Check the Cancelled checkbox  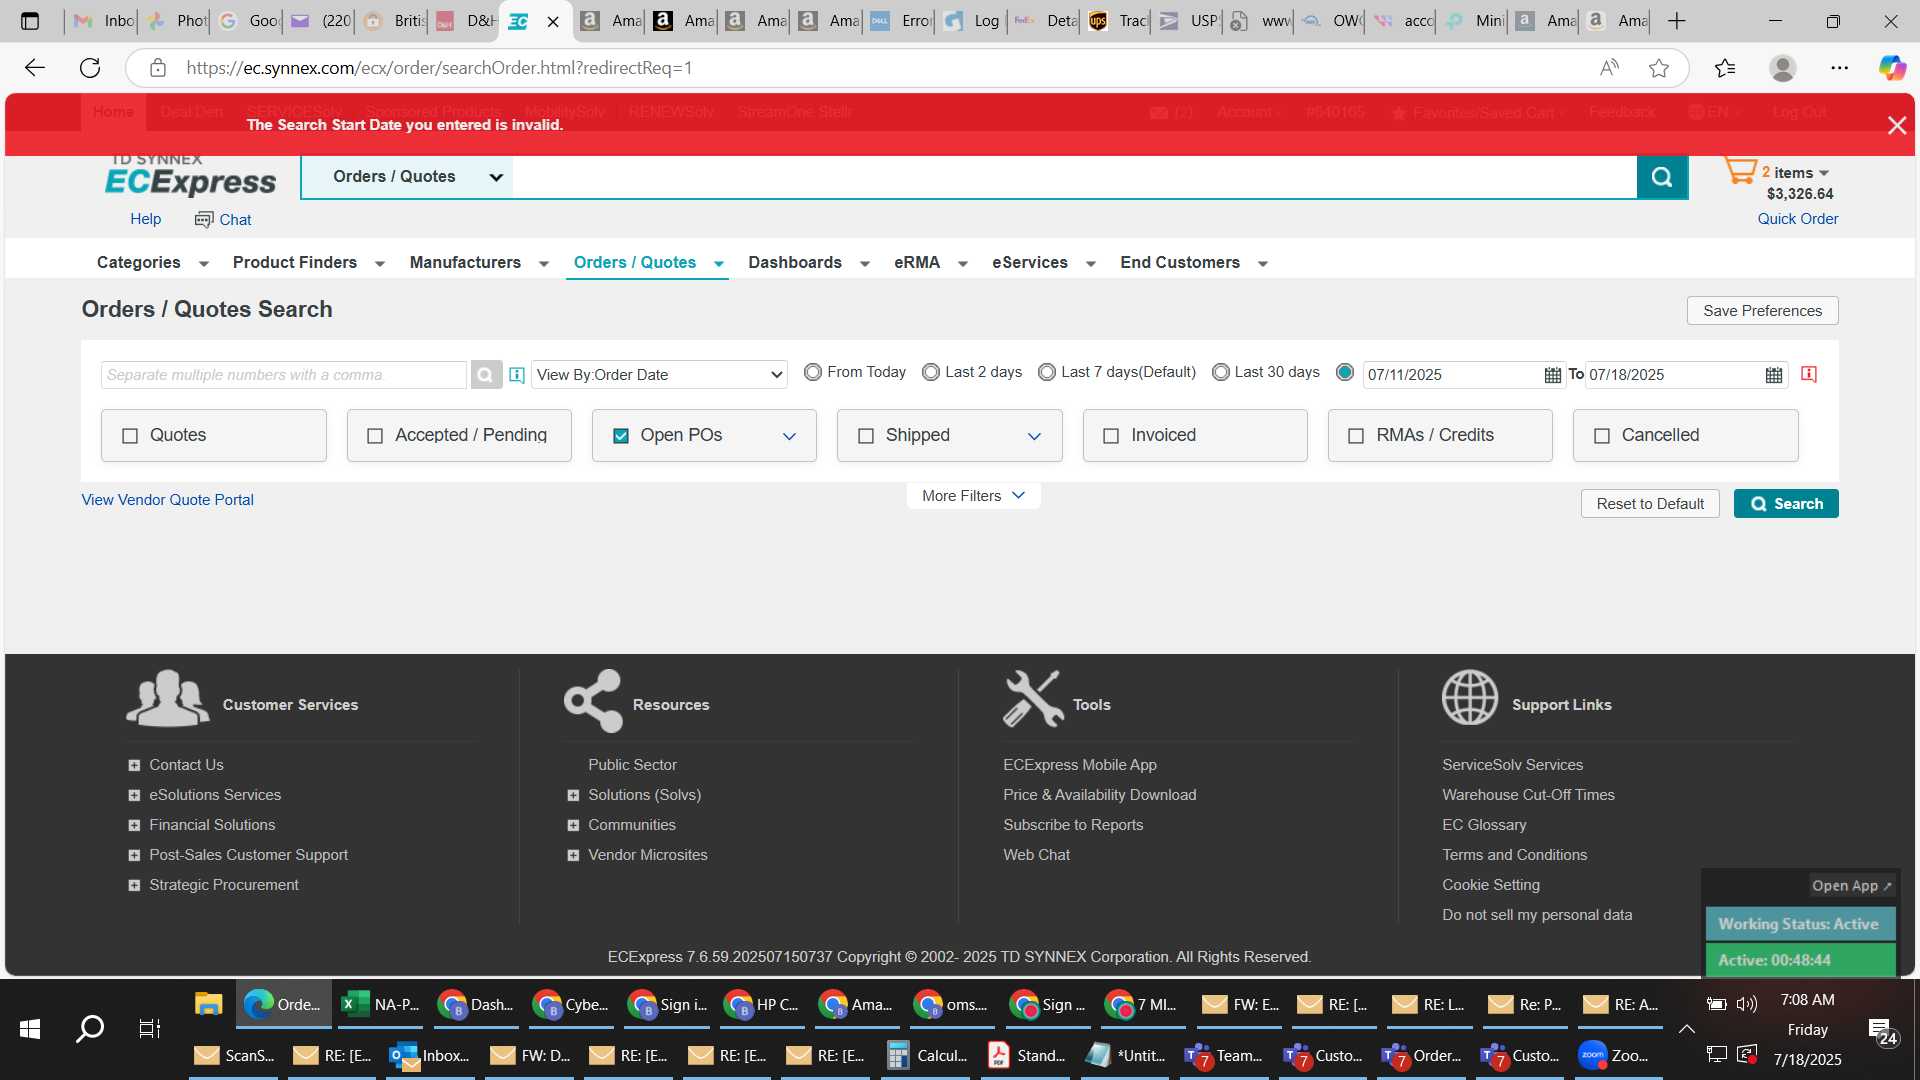[1602, 436]
